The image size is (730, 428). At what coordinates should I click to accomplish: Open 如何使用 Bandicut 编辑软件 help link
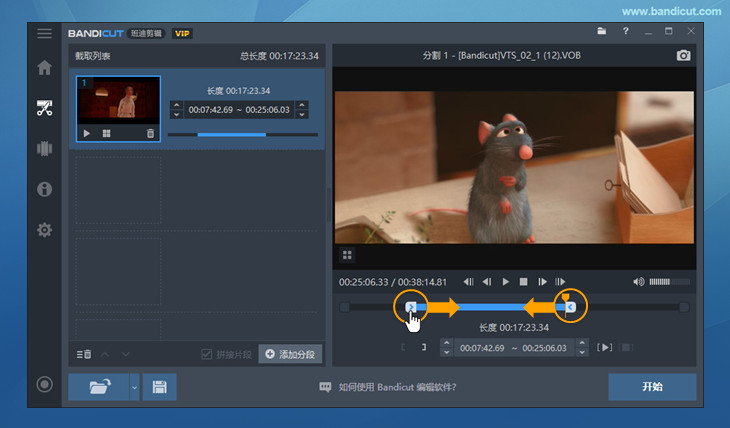[388, 387]
